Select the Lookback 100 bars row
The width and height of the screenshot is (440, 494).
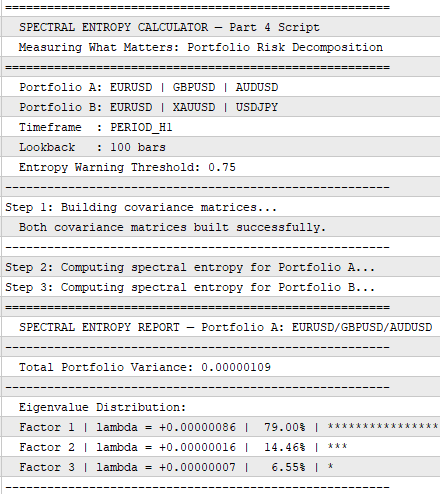pos(221,147)
